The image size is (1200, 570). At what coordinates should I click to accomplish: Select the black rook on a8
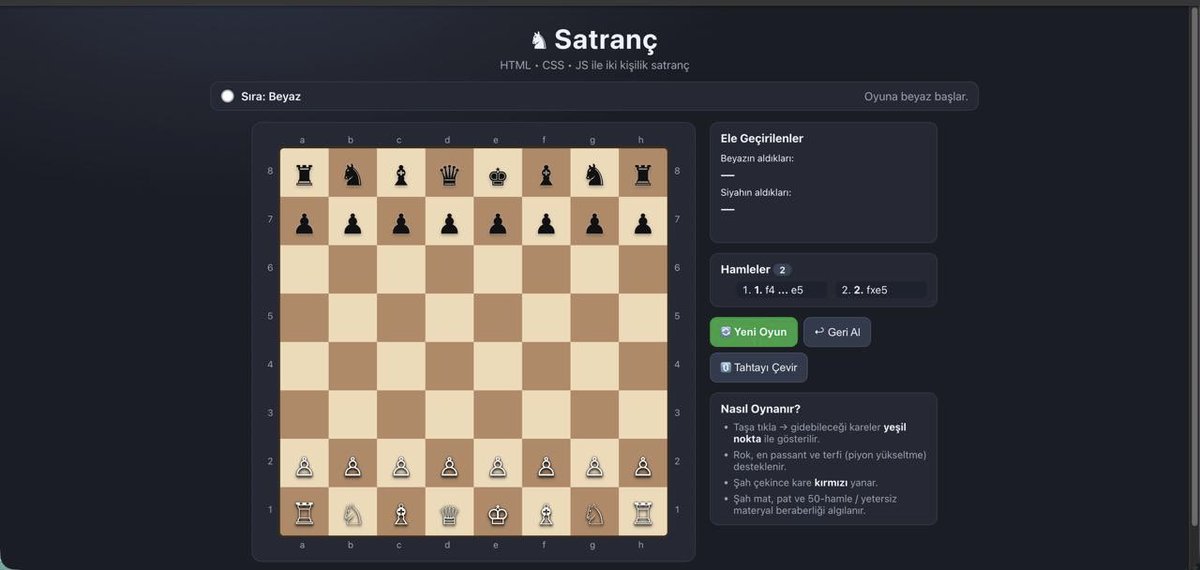[304, 176]
